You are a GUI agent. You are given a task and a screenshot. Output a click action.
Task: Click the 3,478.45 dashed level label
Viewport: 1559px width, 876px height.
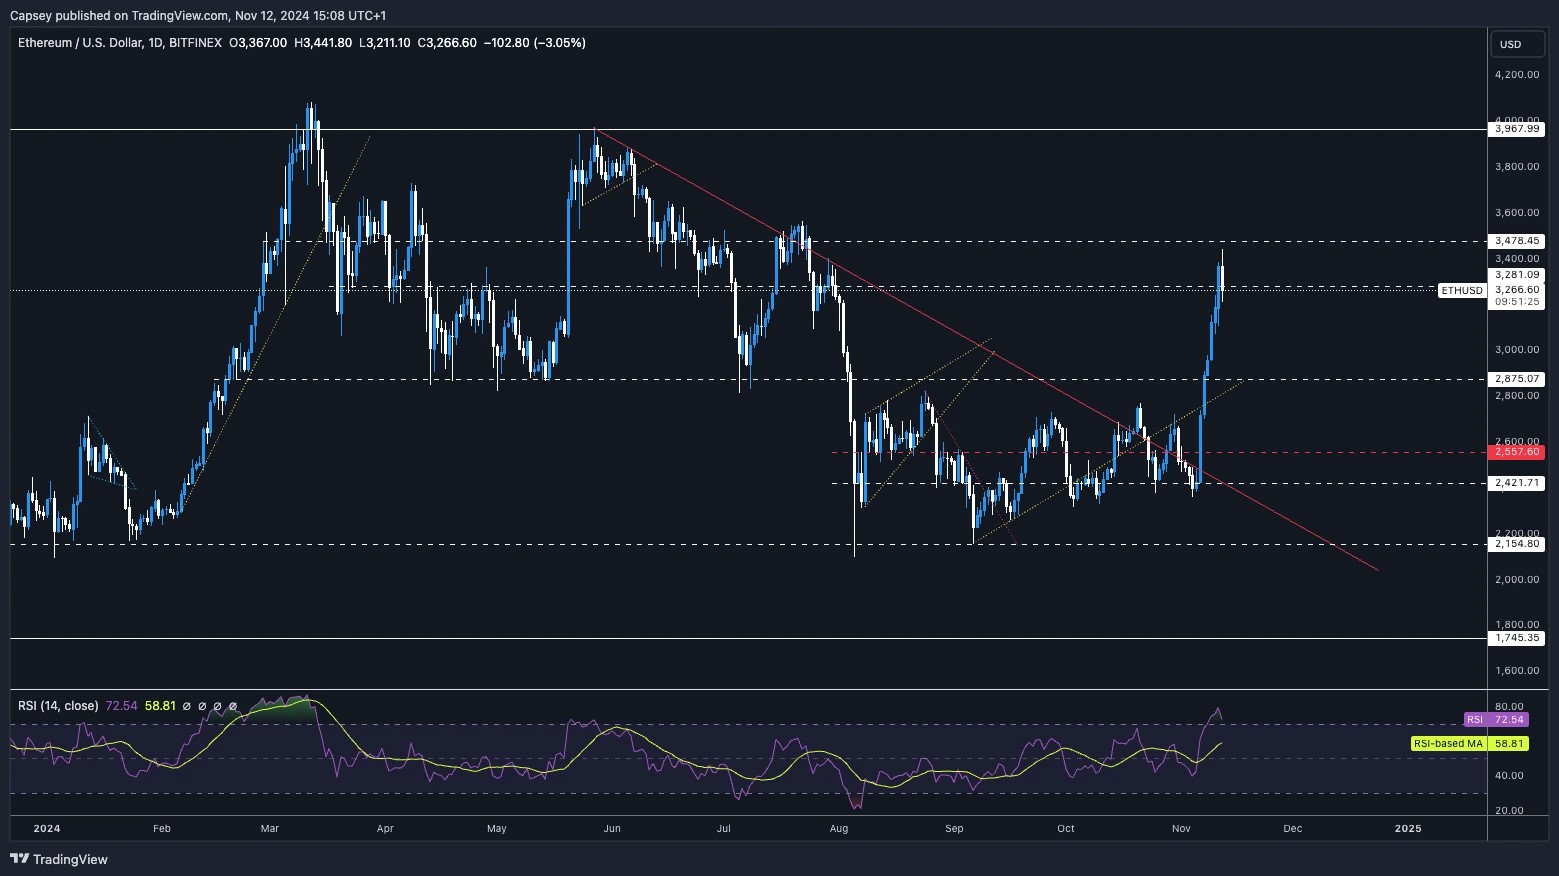1516,240
